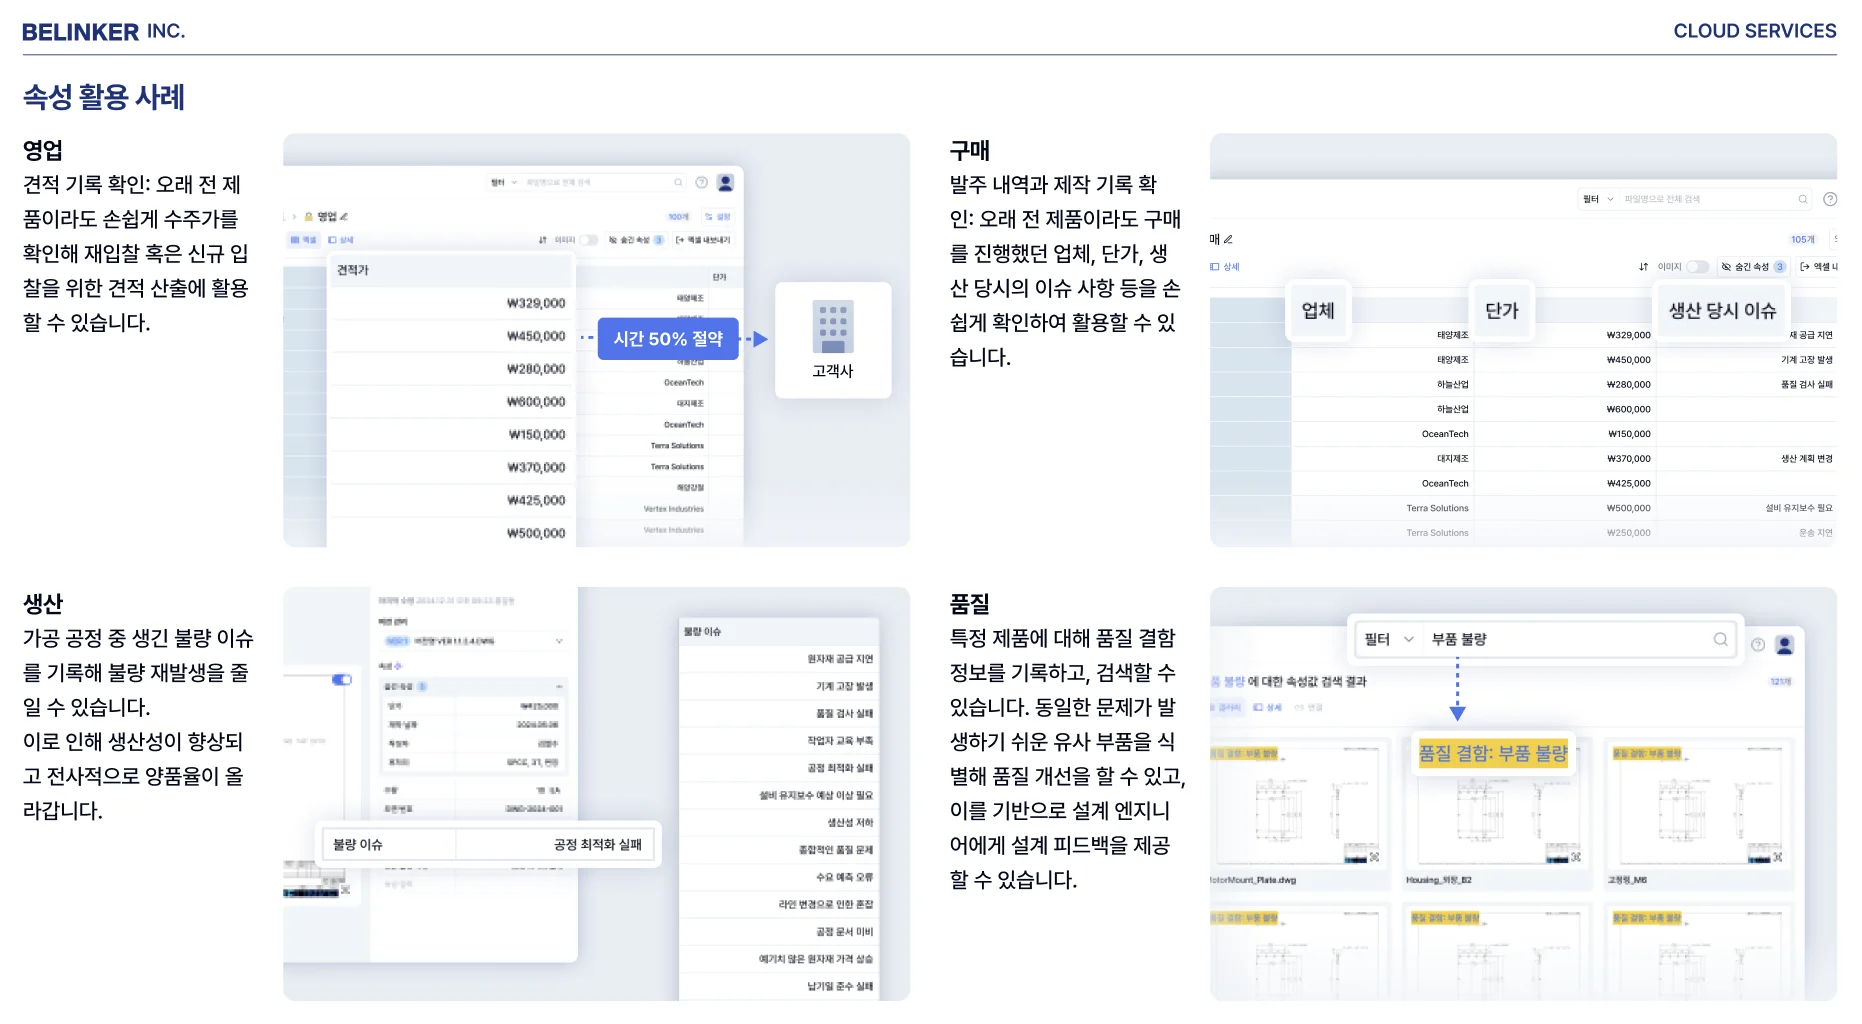Click the 설비 유지보수 필요 cell

[1799, 508]
